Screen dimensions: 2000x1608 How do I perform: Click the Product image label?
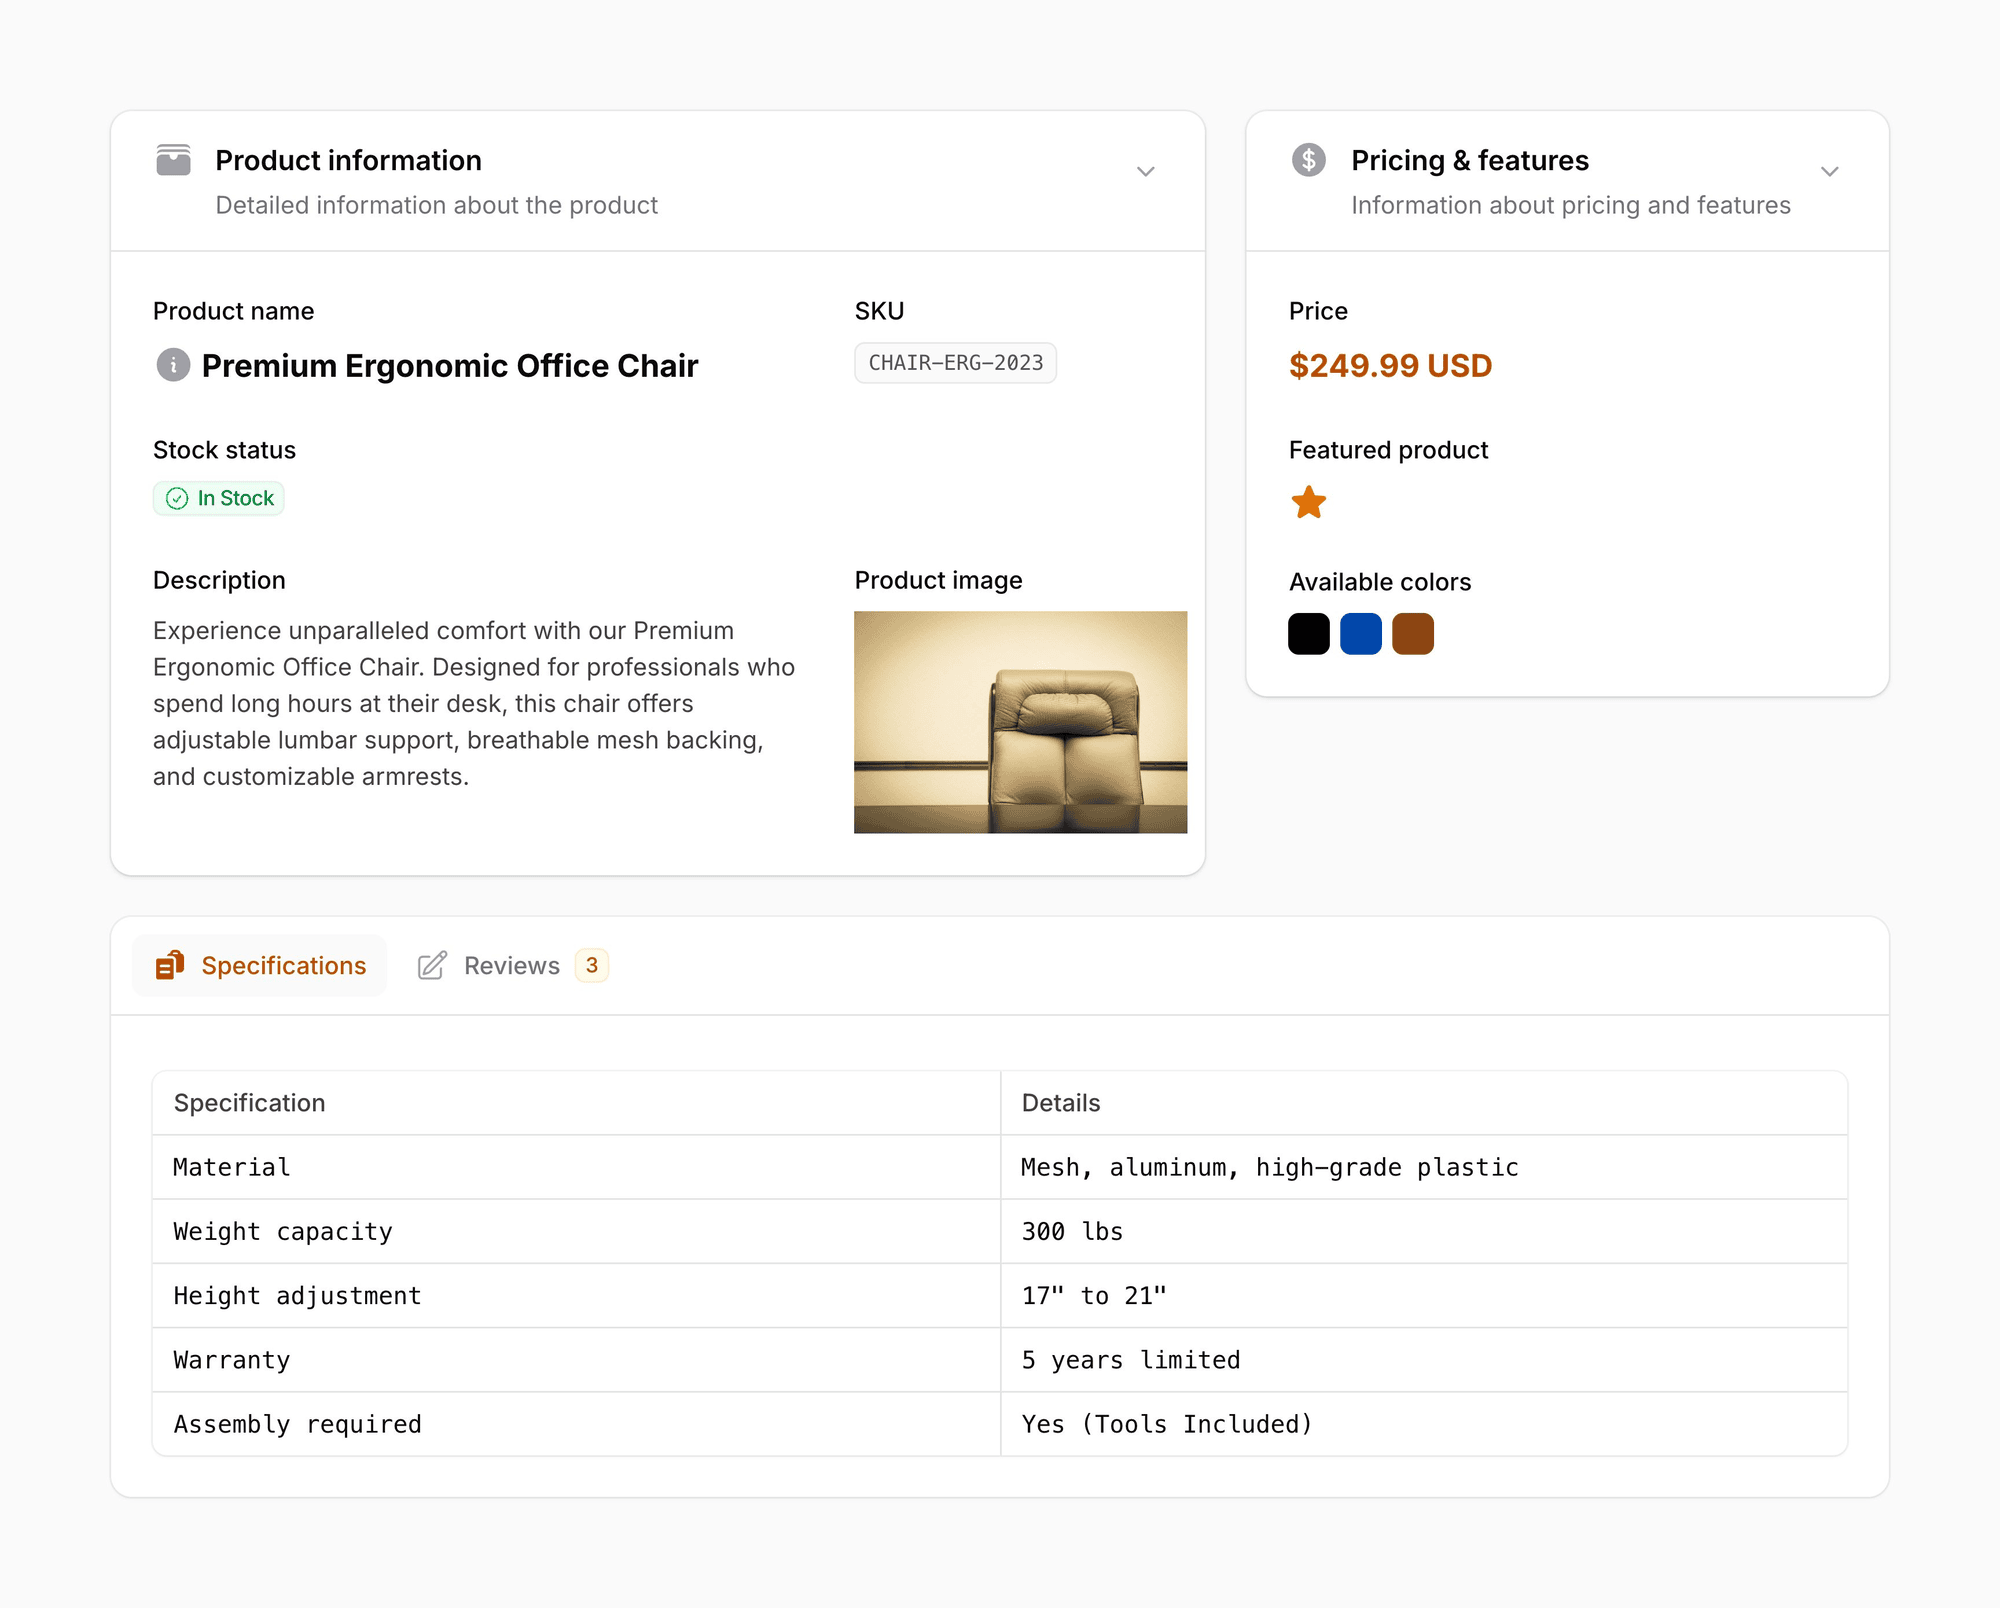point(938,580)
